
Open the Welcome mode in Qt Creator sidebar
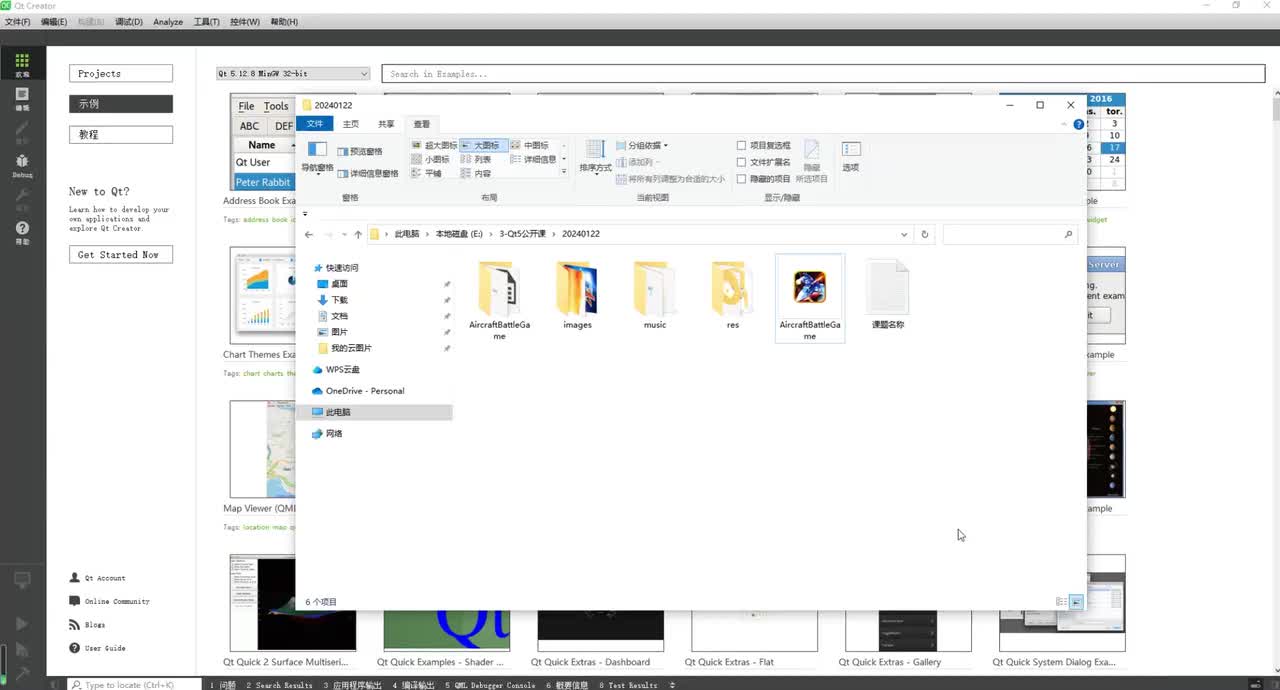click(x=22, y=65)
